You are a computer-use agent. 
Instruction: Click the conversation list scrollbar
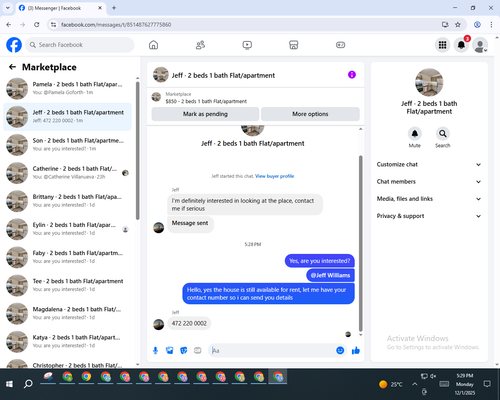(137, 151)
